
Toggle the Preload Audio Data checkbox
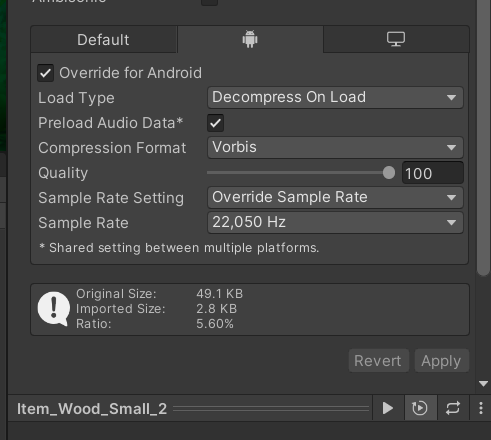[x=215, y=123]
